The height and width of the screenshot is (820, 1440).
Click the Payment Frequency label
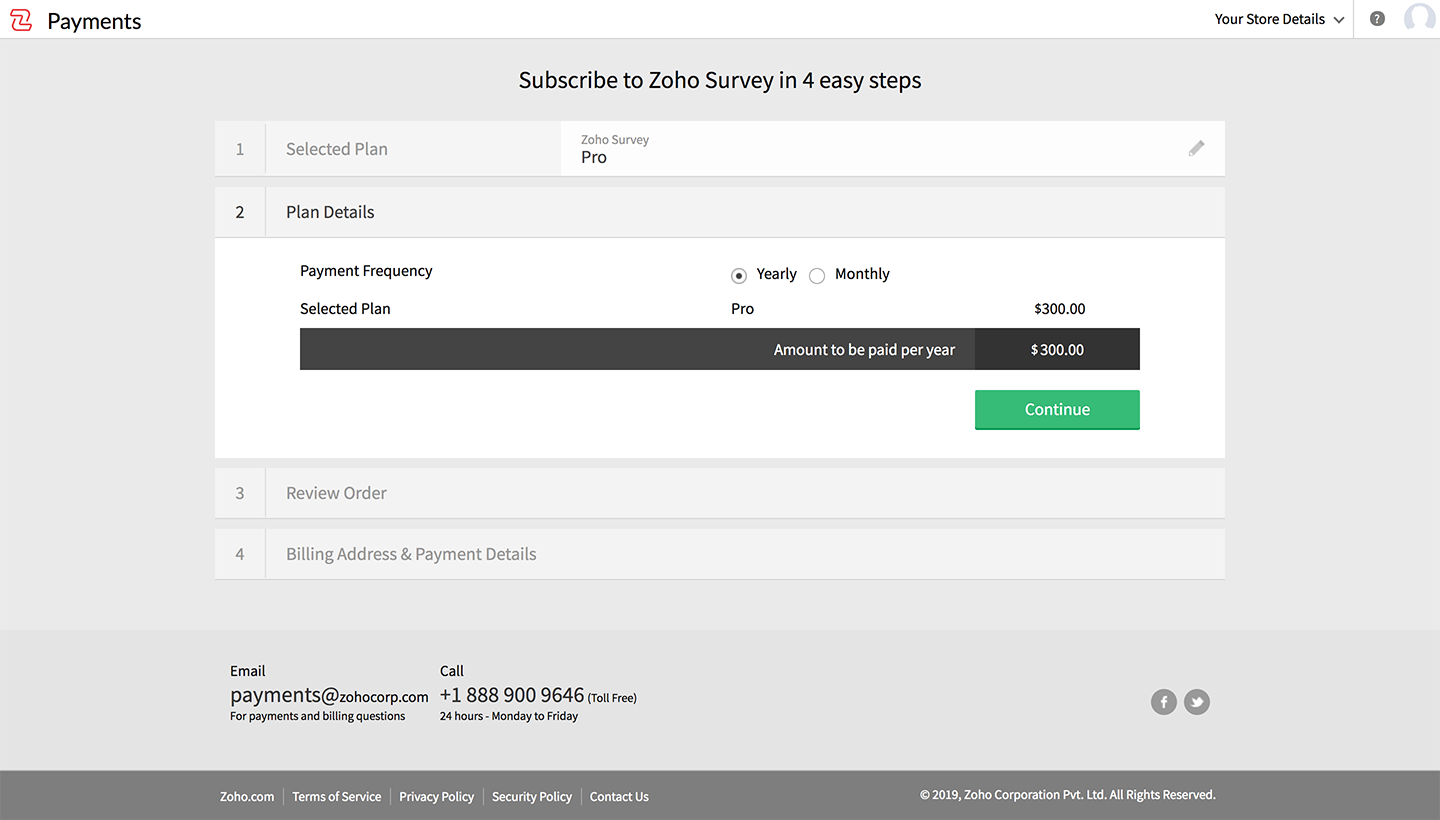[x=366, y=271]
